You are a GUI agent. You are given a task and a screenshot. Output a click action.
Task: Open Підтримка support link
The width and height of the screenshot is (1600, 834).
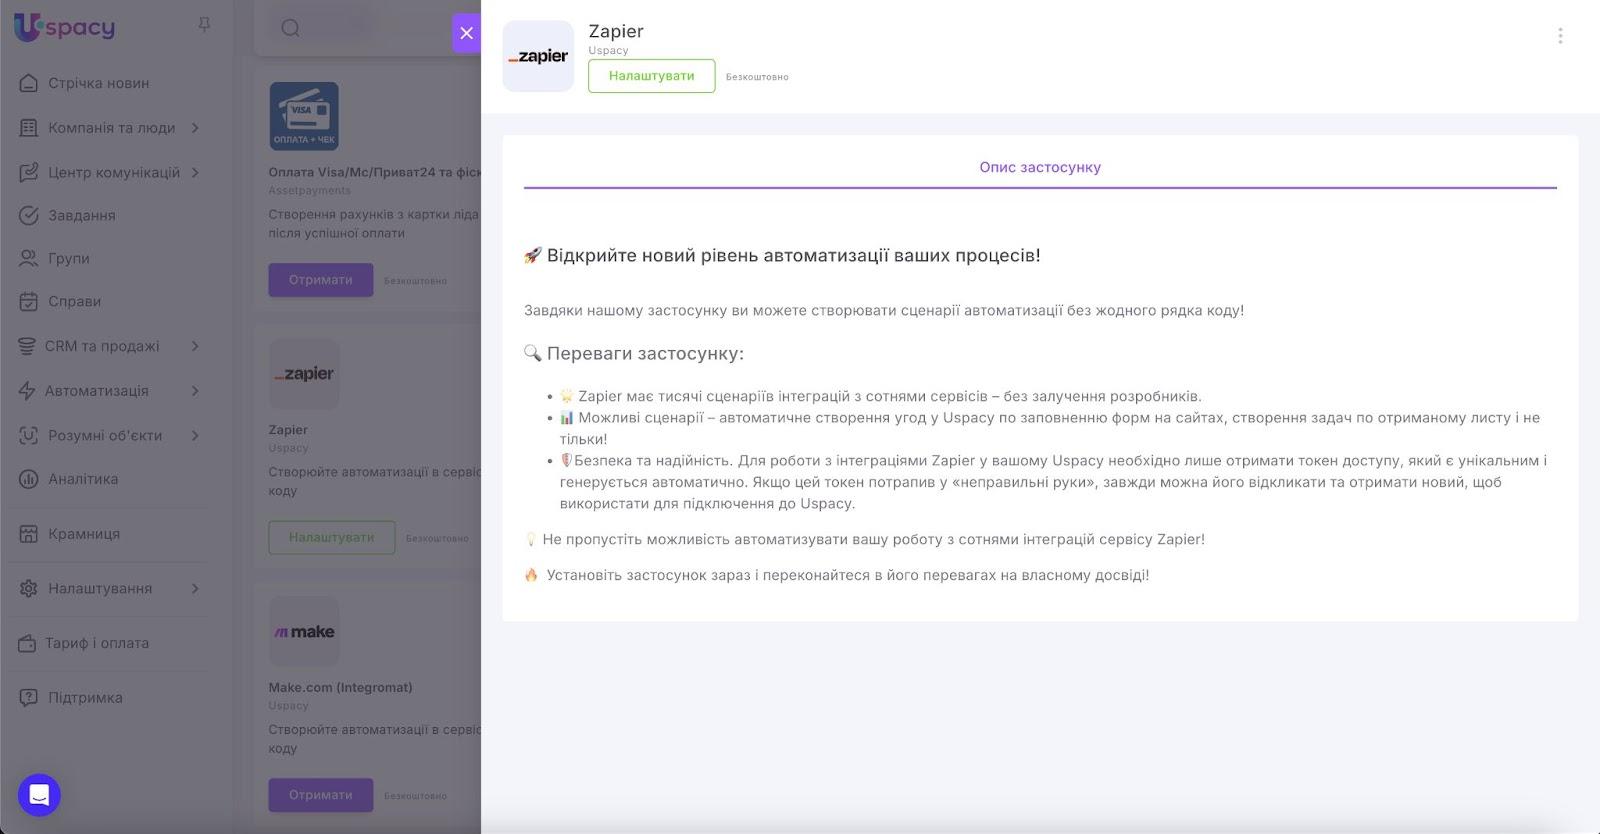(x=85, y=698)
